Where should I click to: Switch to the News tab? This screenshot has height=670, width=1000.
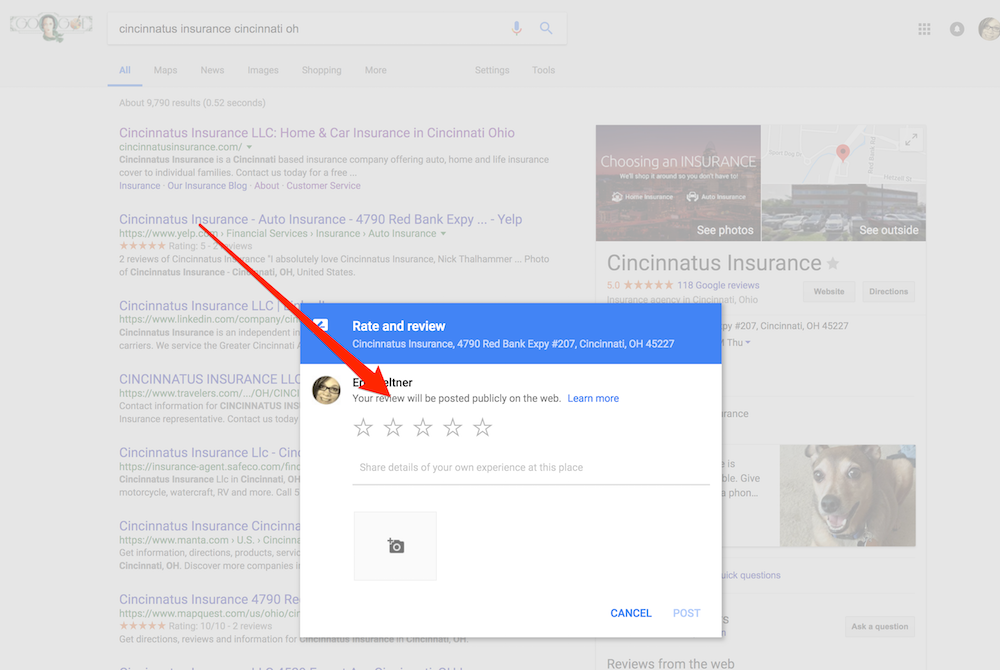[212, 70]
